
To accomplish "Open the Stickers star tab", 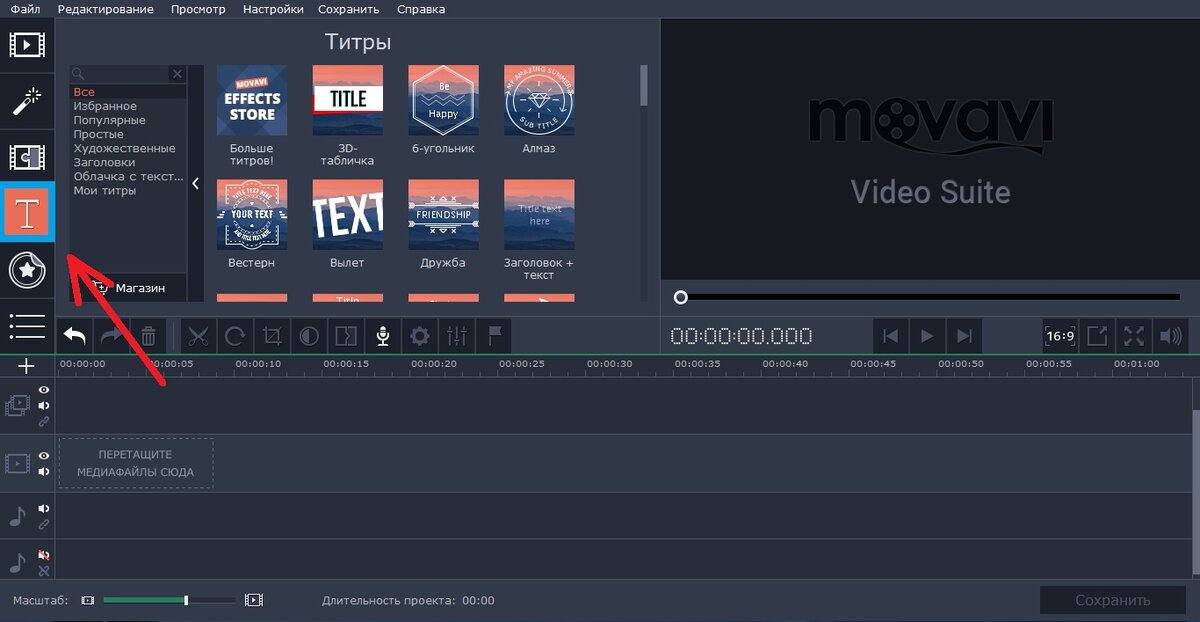I will tap(27, 270).
